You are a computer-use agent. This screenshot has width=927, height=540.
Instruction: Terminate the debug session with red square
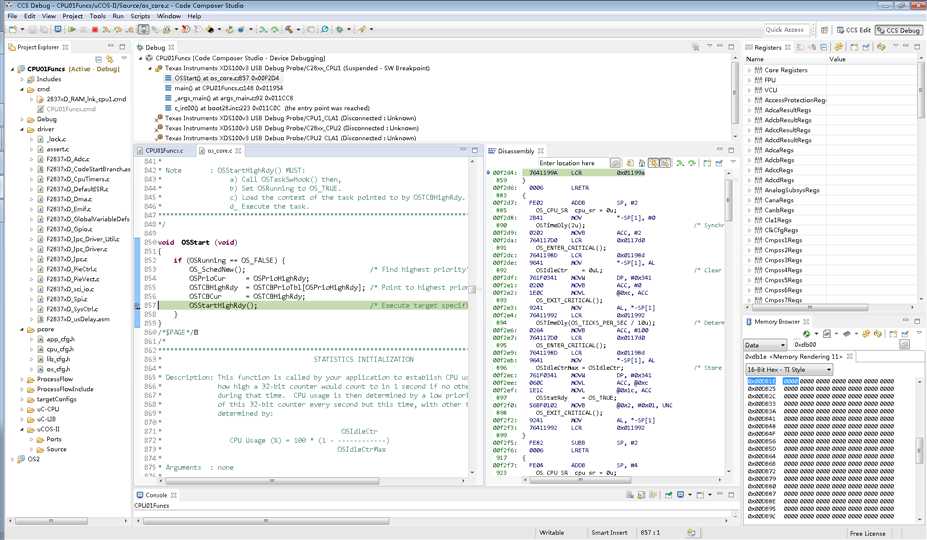click(95, 29)
